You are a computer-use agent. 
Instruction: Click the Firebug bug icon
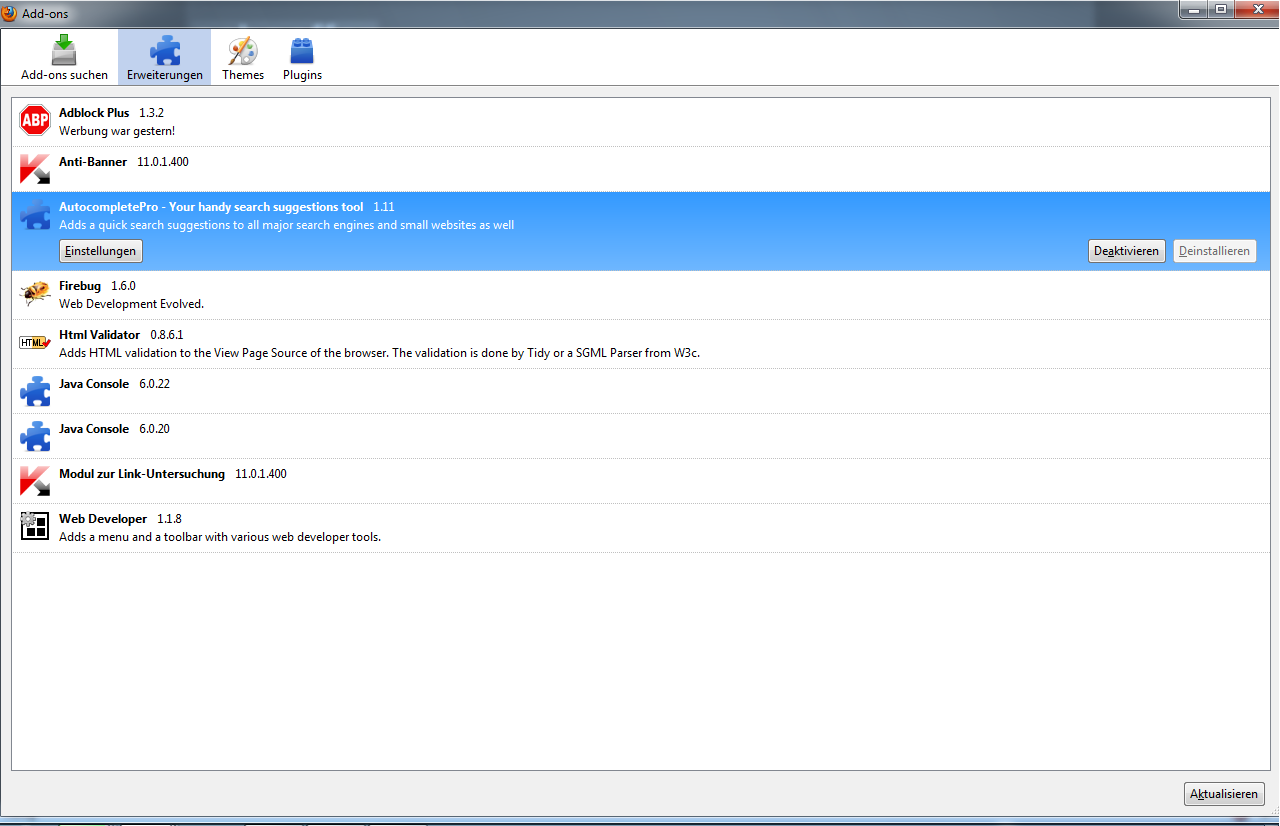(x=35, y=294)
